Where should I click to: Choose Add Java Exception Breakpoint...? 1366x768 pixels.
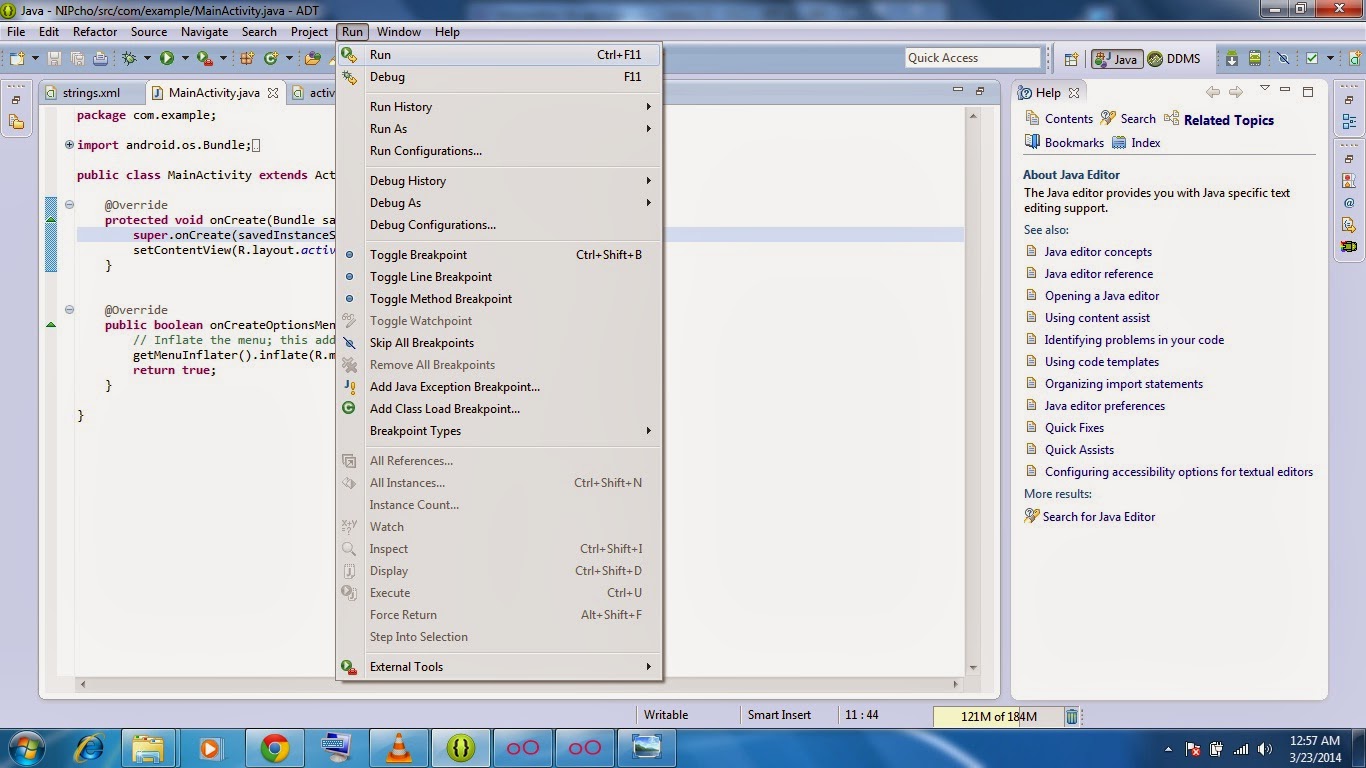(x=499, y=387)
